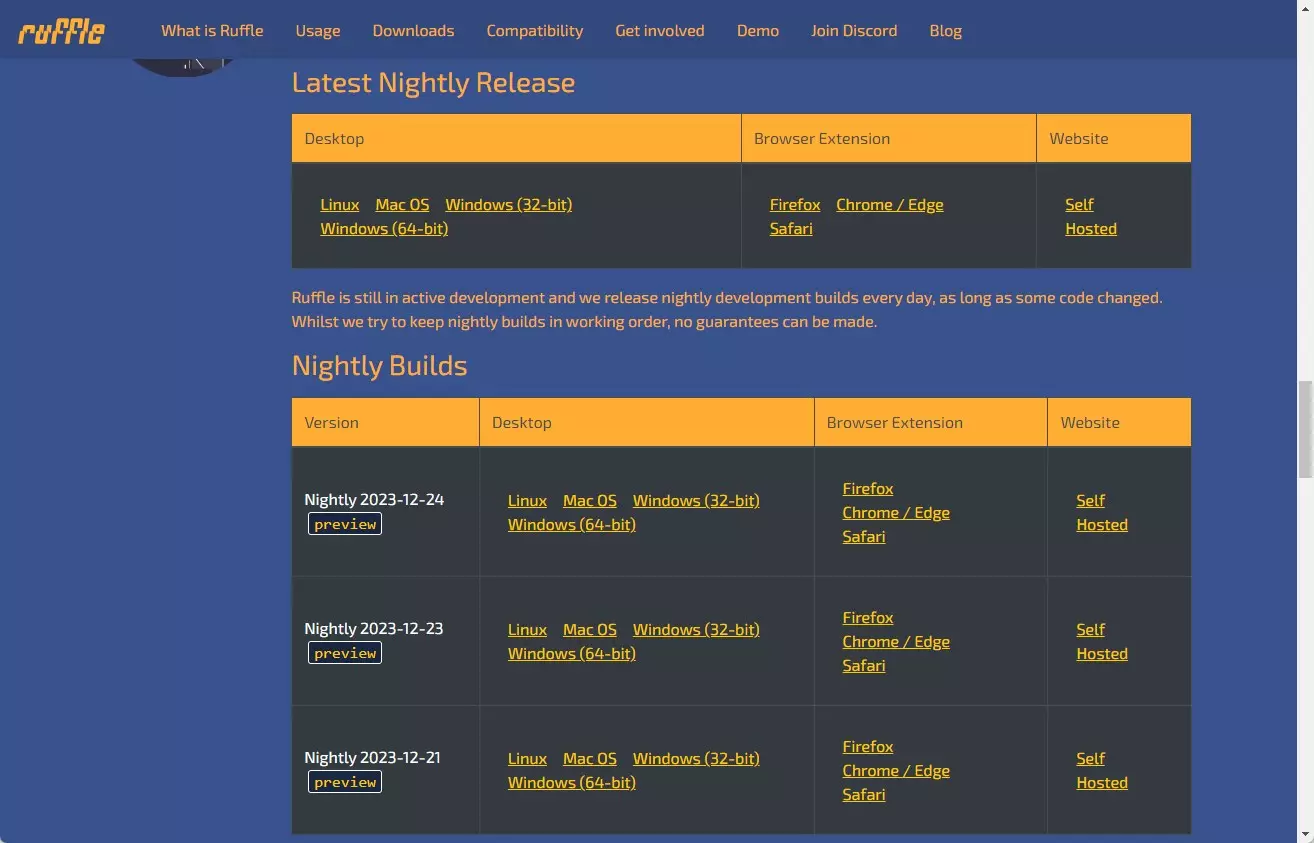Click preview badge for Nightly 2023-12-23
1314x843 pixels.
tap(345, 653)
